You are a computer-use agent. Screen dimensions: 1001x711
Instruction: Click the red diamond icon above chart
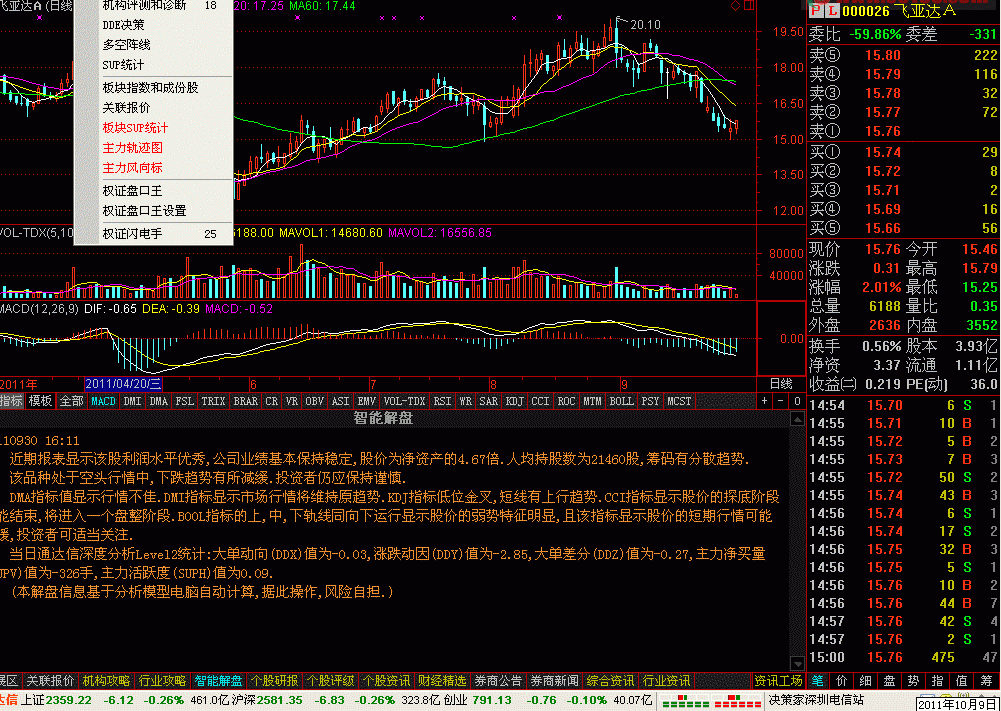tap(735, 6)
